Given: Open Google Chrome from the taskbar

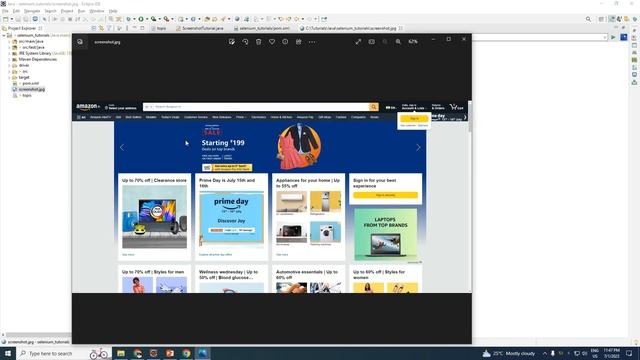Looking at the screenshot, I should click(x=187, y=353).
